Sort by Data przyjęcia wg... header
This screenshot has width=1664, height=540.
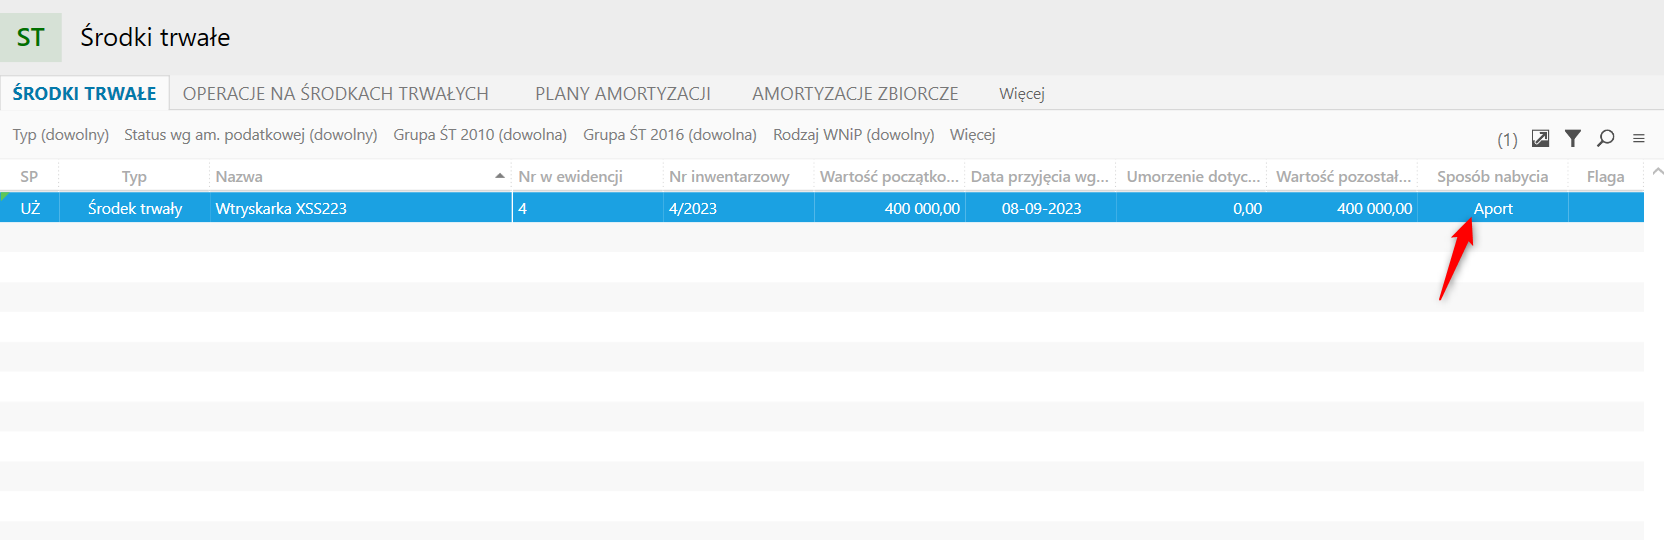coord(1041,176)
